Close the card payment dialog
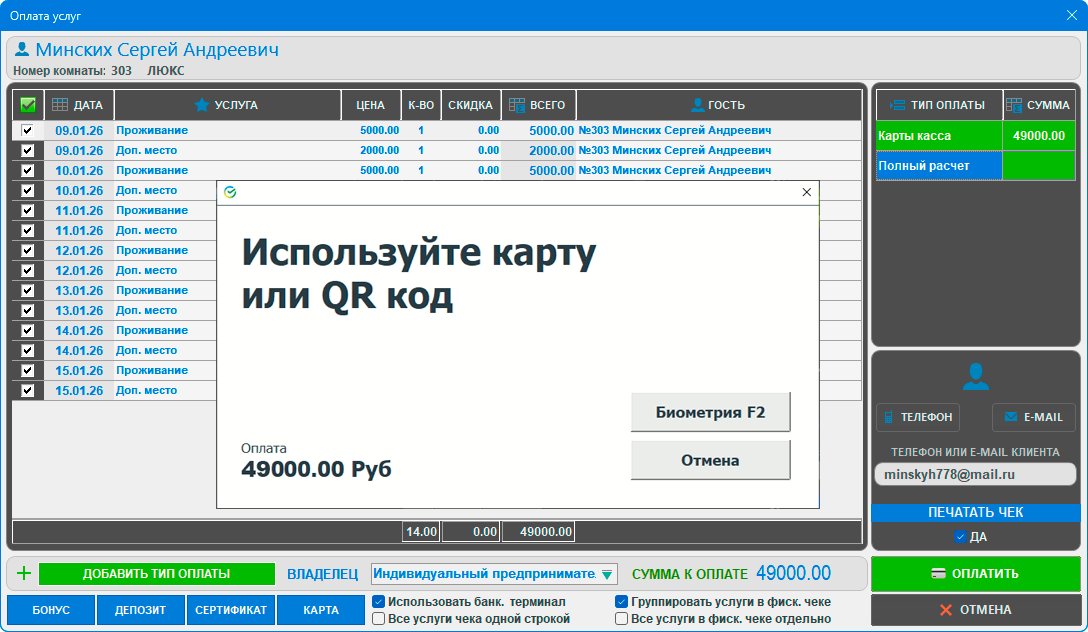This screenshot has width=1088, height=632. pyautogui.click(x=806, y=192)
